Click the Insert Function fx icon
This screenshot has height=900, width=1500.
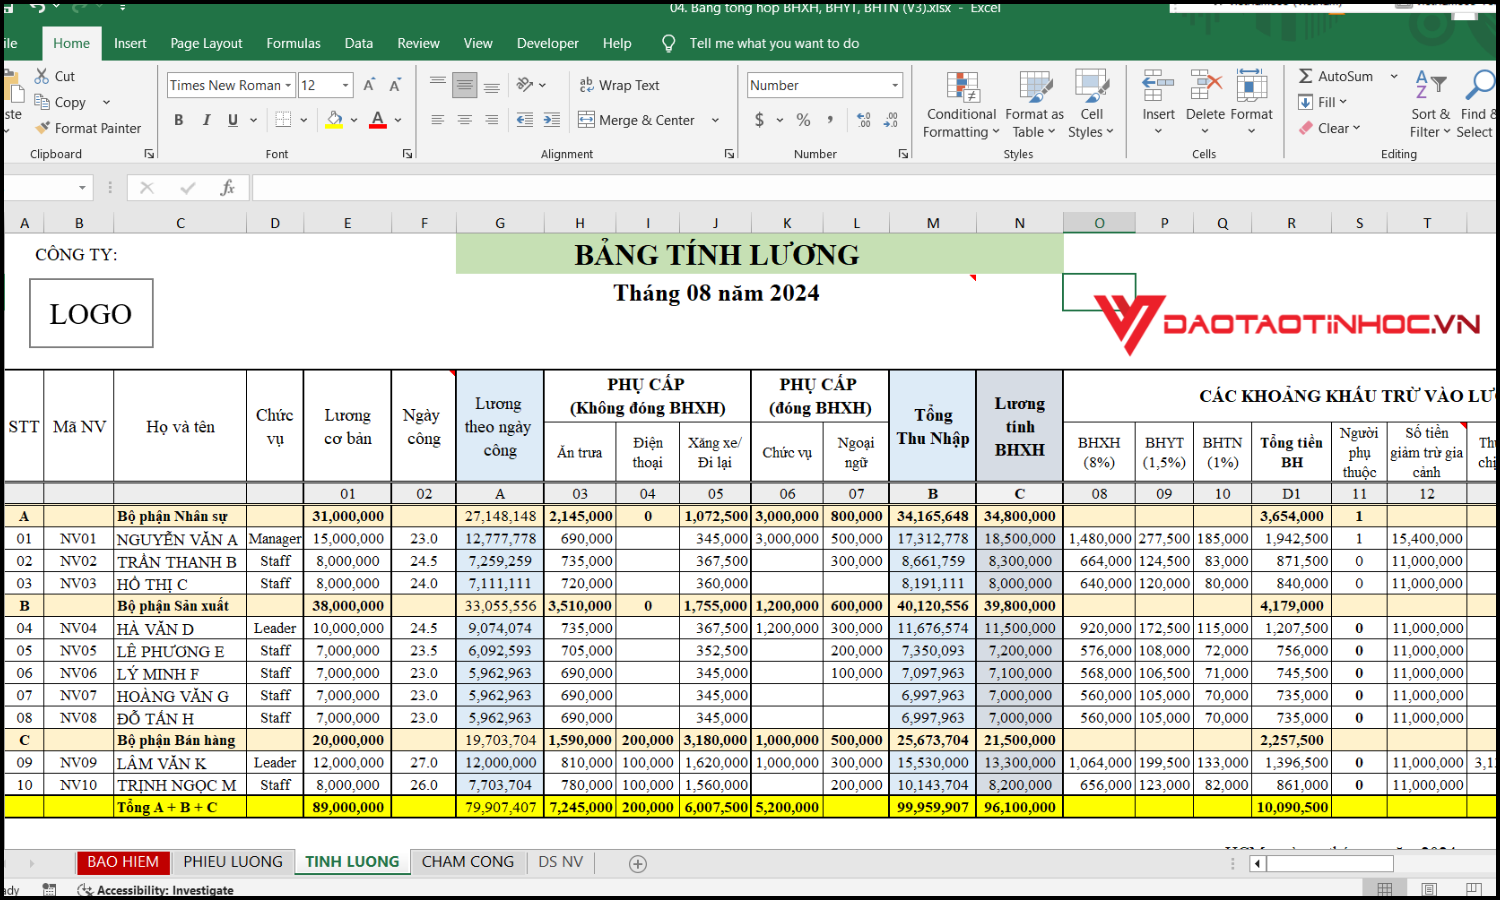point(227,188)
